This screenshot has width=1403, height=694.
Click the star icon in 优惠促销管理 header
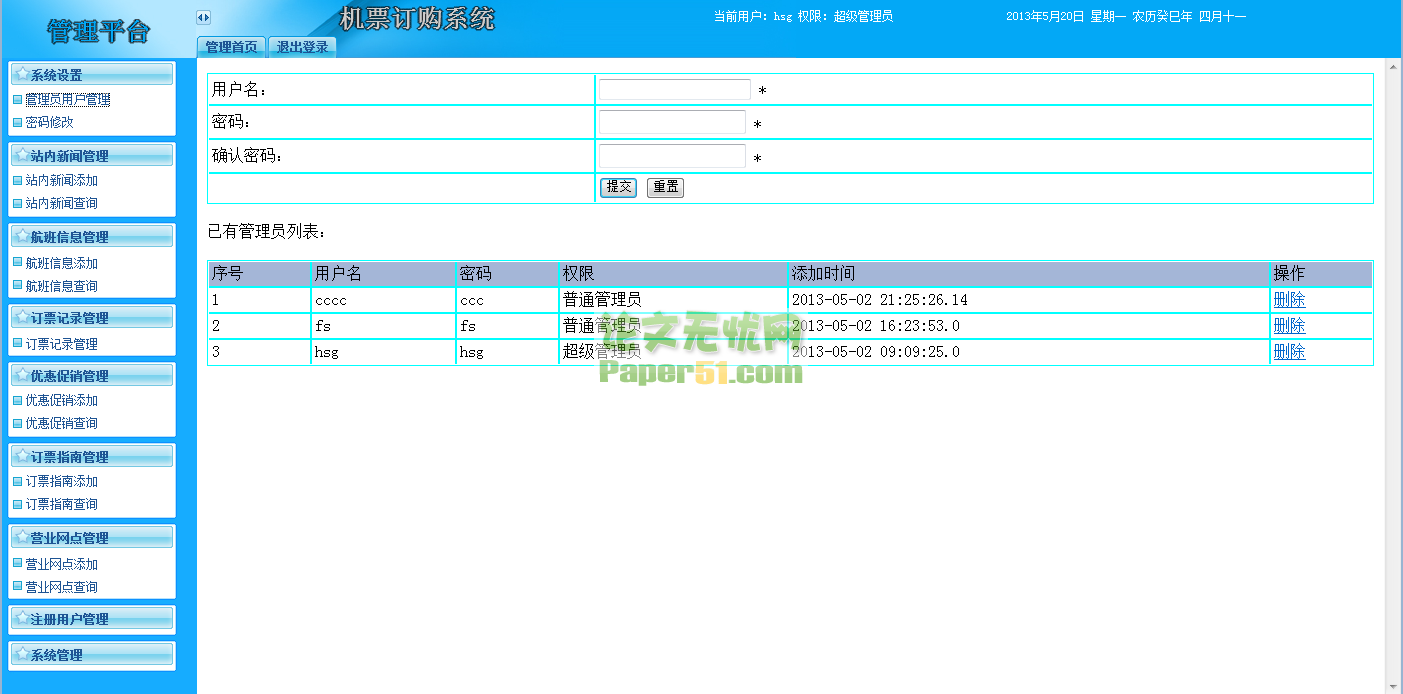click(22, 375)
